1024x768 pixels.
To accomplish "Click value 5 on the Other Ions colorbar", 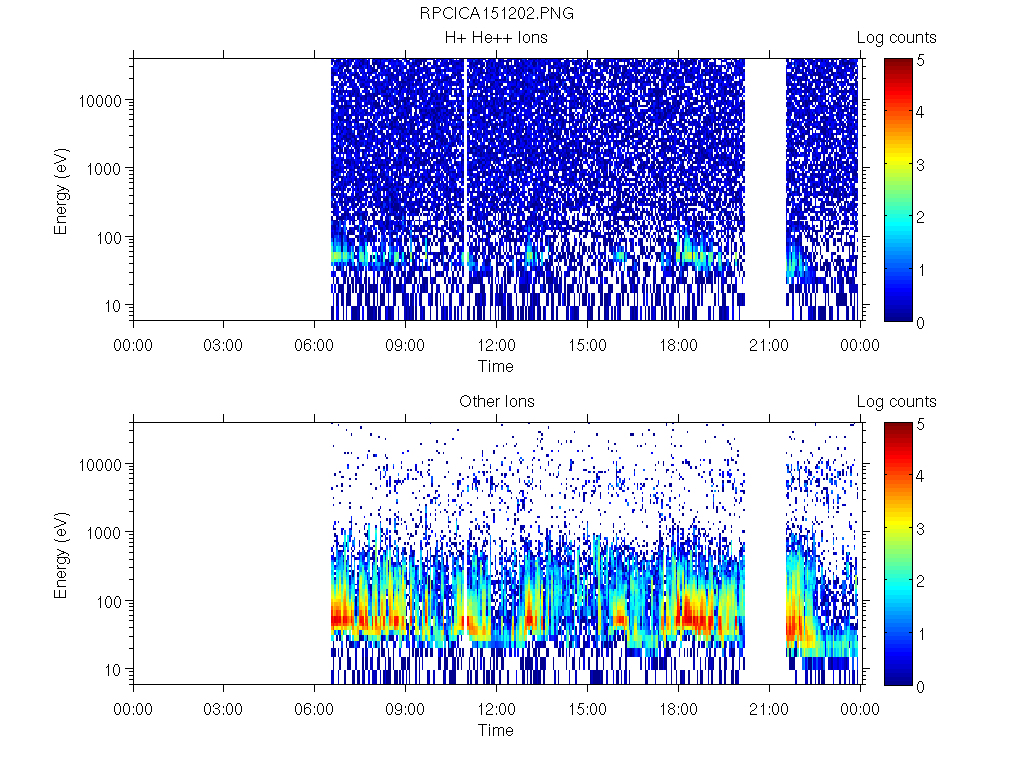I will click(920, 424).
